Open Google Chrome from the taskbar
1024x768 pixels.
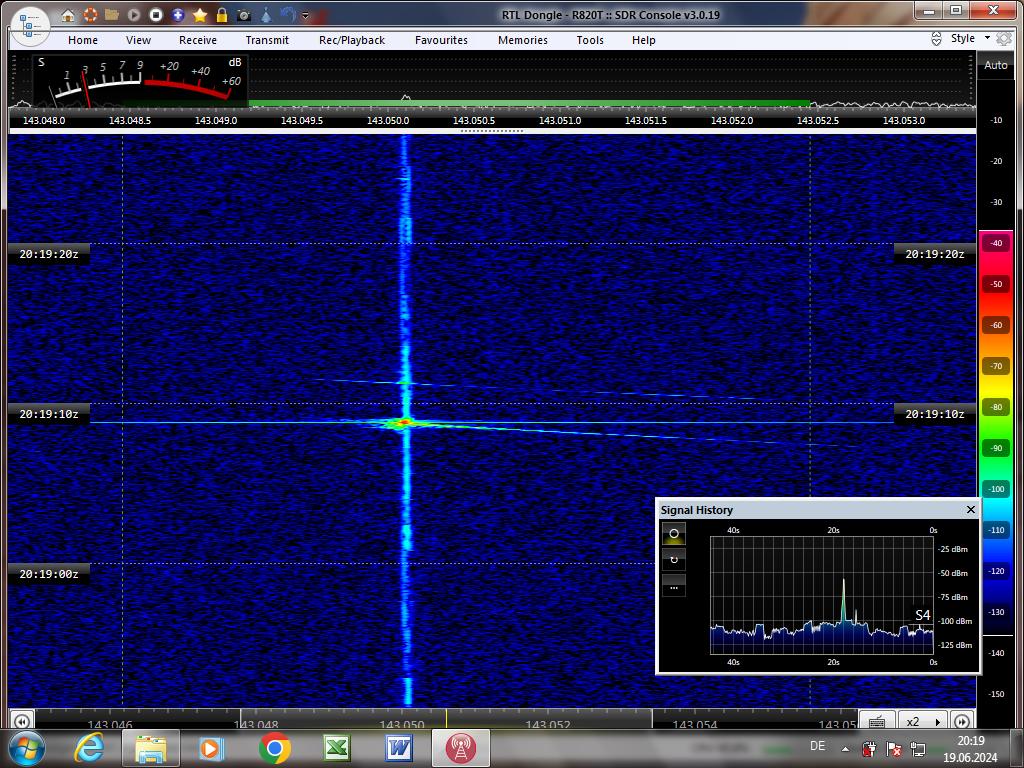point(274,748)
